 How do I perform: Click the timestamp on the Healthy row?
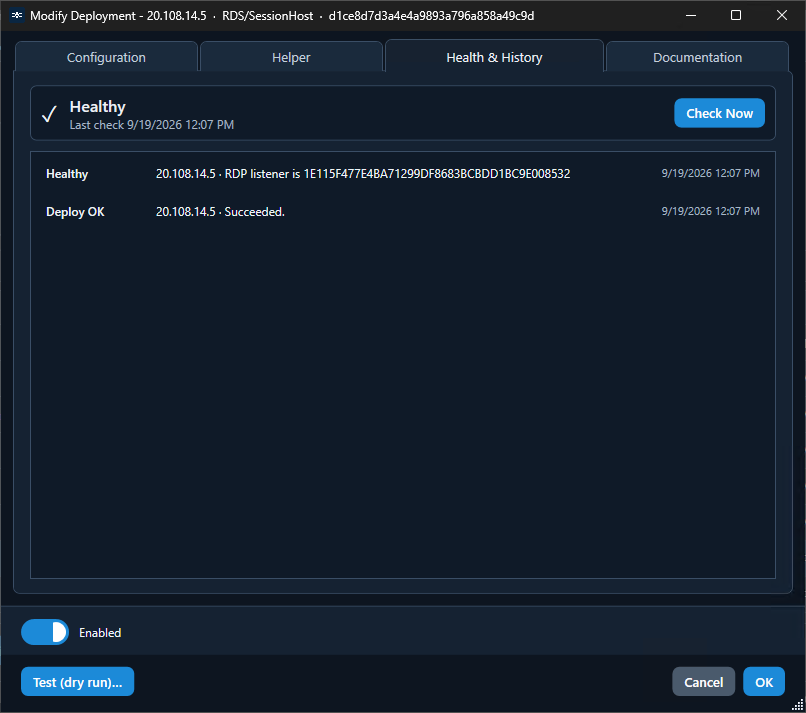[x=710, y=173]
